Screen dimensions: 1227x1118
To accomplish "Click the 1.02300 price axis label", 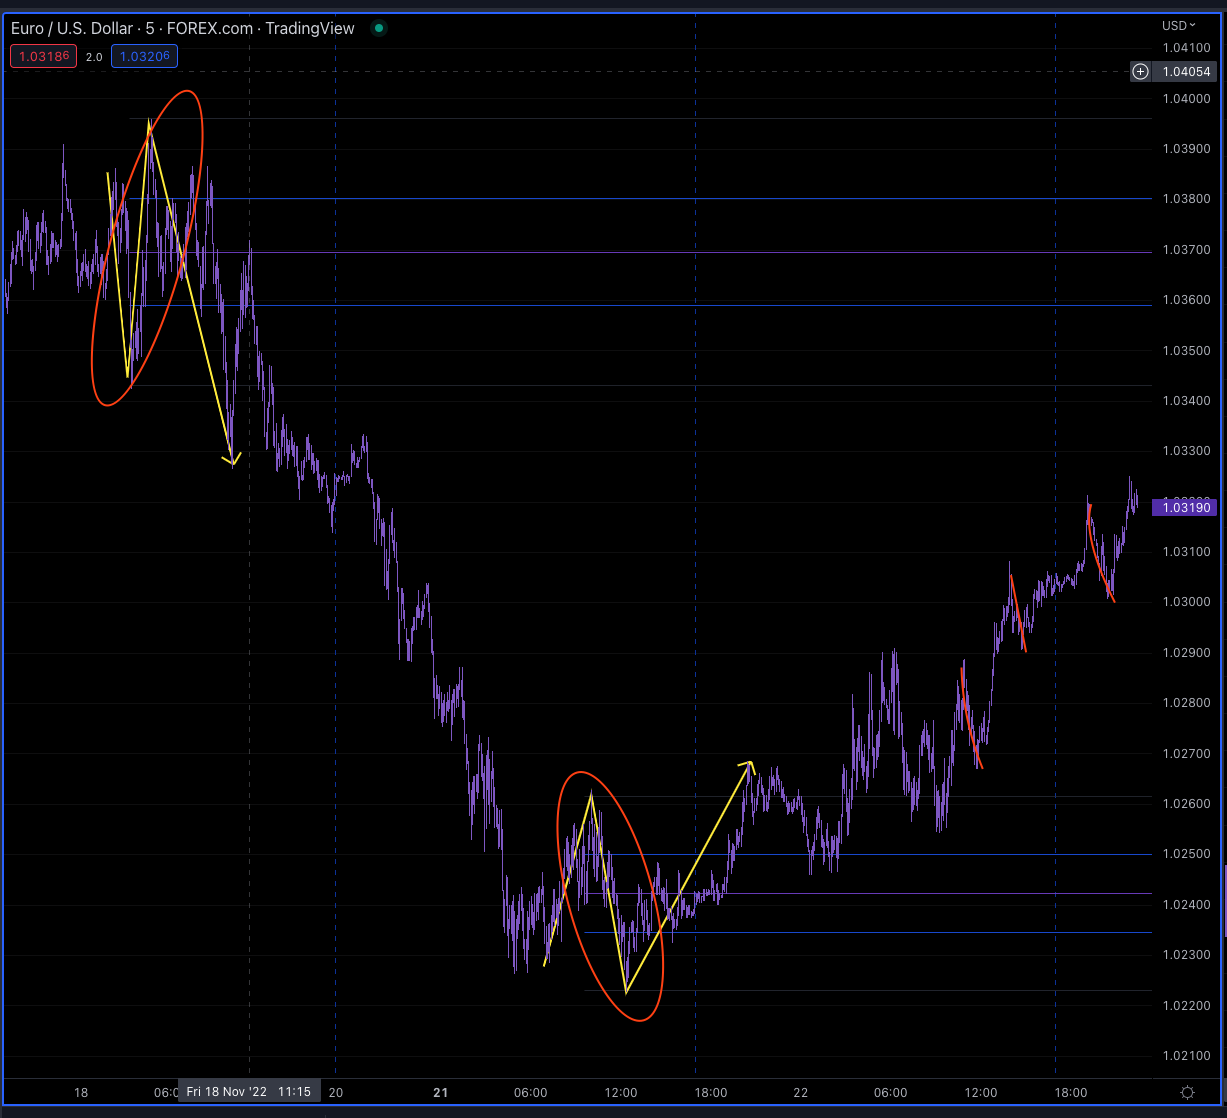I will 1187,954.
